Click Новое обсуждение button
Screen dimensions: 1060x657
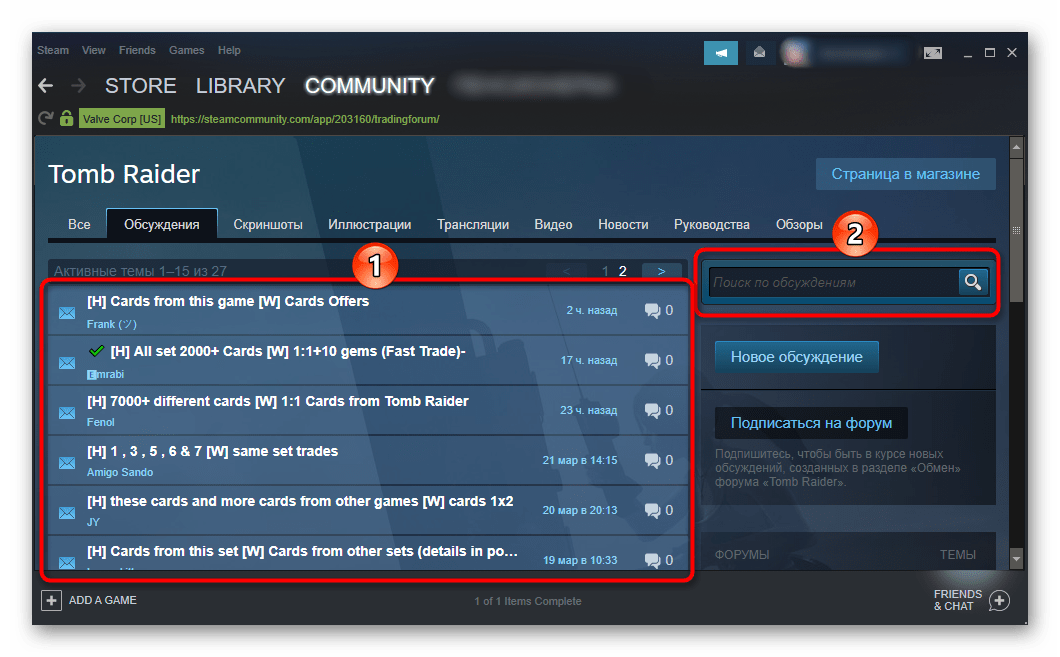(796, 357)
